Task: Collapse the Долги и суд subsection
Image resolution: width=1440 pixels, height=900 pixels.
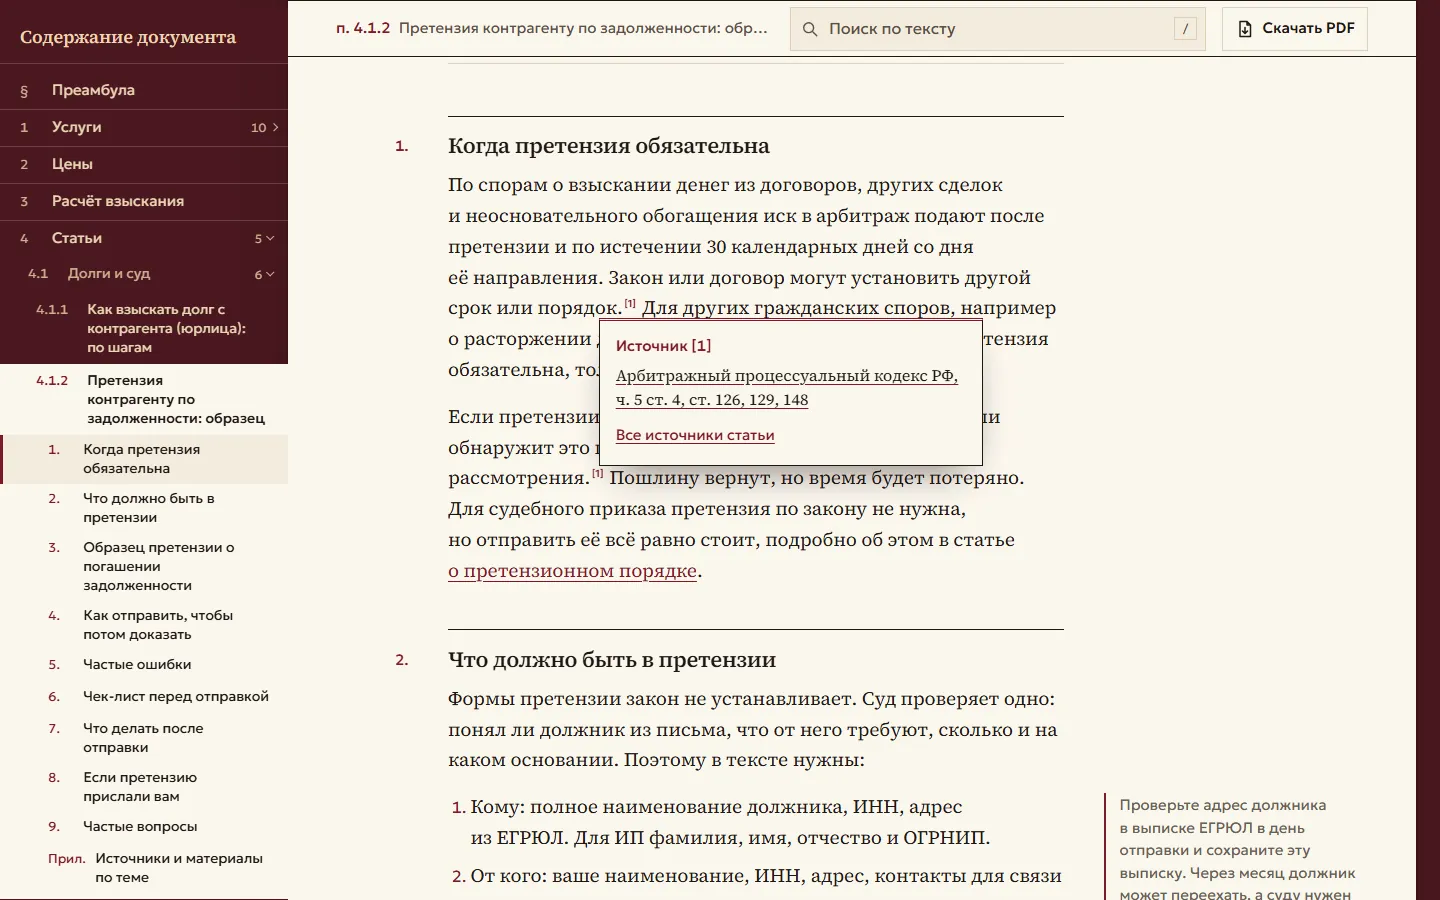Action: tap(270, 274)
